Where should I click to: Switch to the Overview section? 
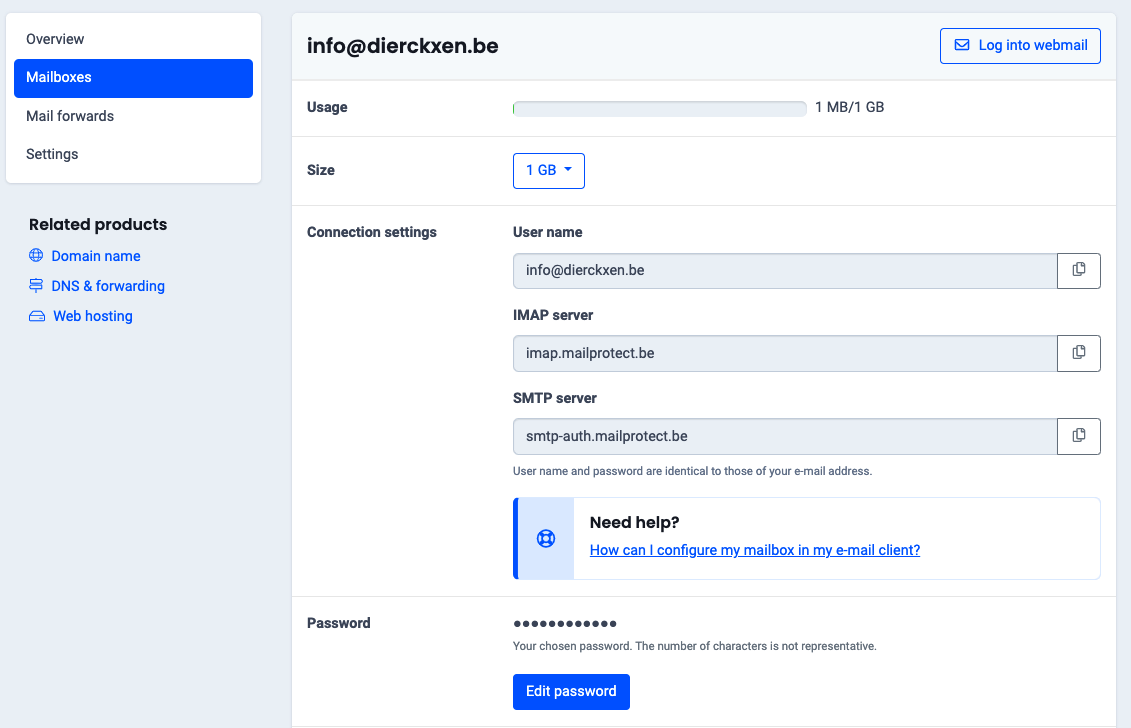click(x=55, y=39)
